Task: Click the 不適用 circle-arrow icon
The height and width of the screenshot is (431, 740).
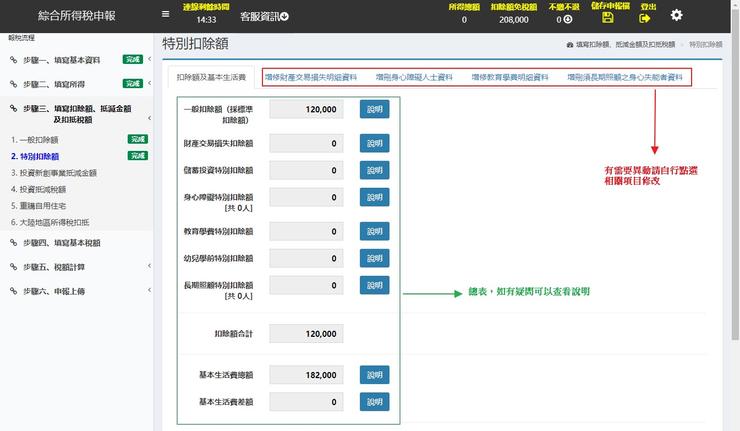Action: click(568, 20)
